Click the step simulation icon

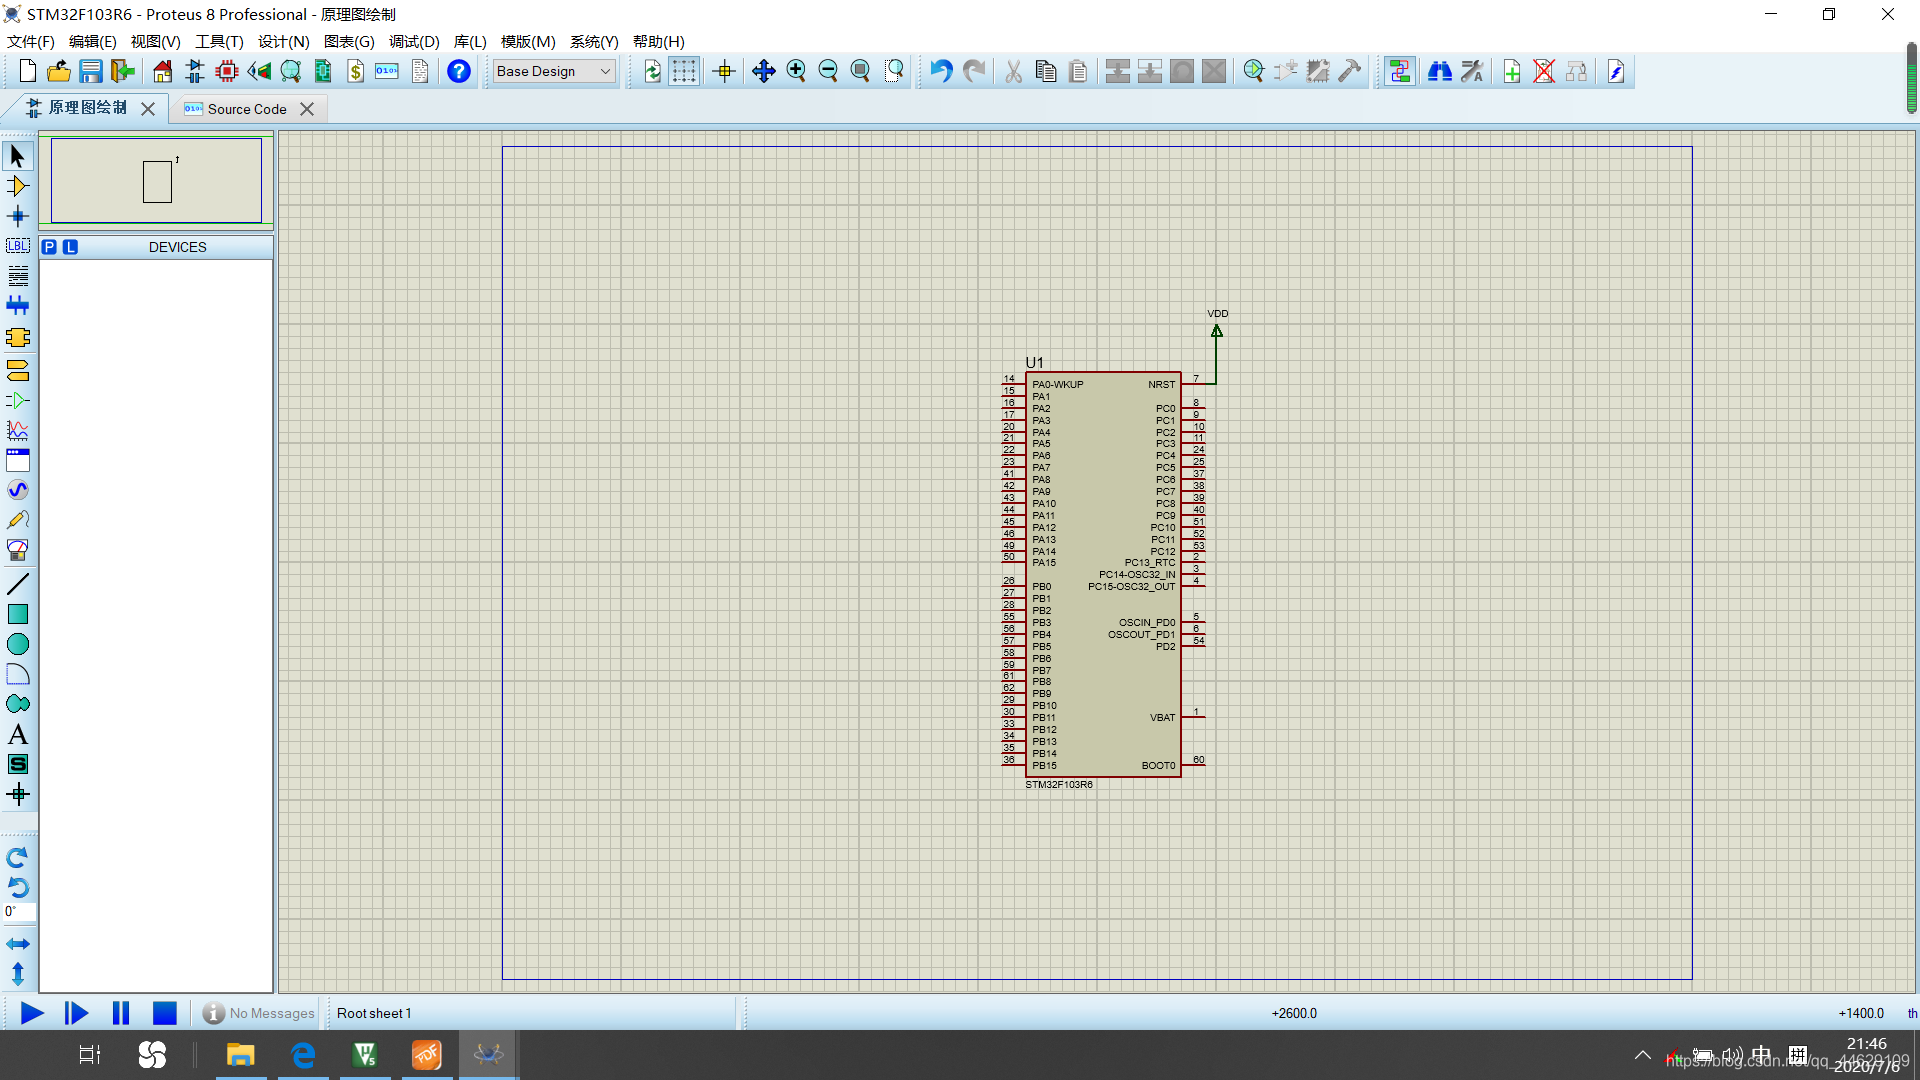pos(75,1013)
